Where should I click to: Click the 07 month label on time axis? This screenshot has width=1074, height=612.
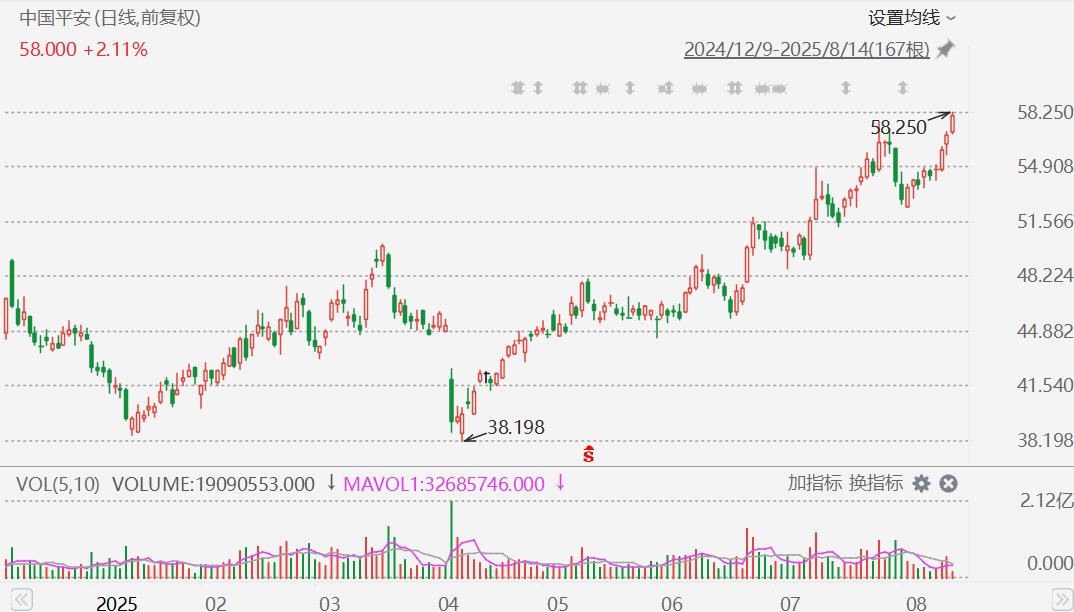point(790,603)
